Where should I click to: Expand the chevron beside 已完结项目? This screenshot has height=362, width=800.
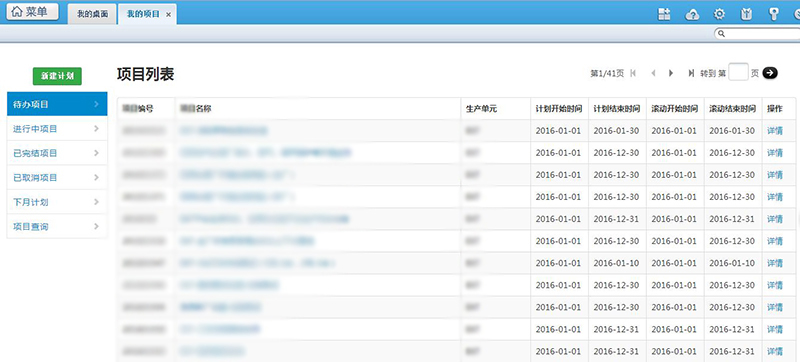click(x=96, y=153)
